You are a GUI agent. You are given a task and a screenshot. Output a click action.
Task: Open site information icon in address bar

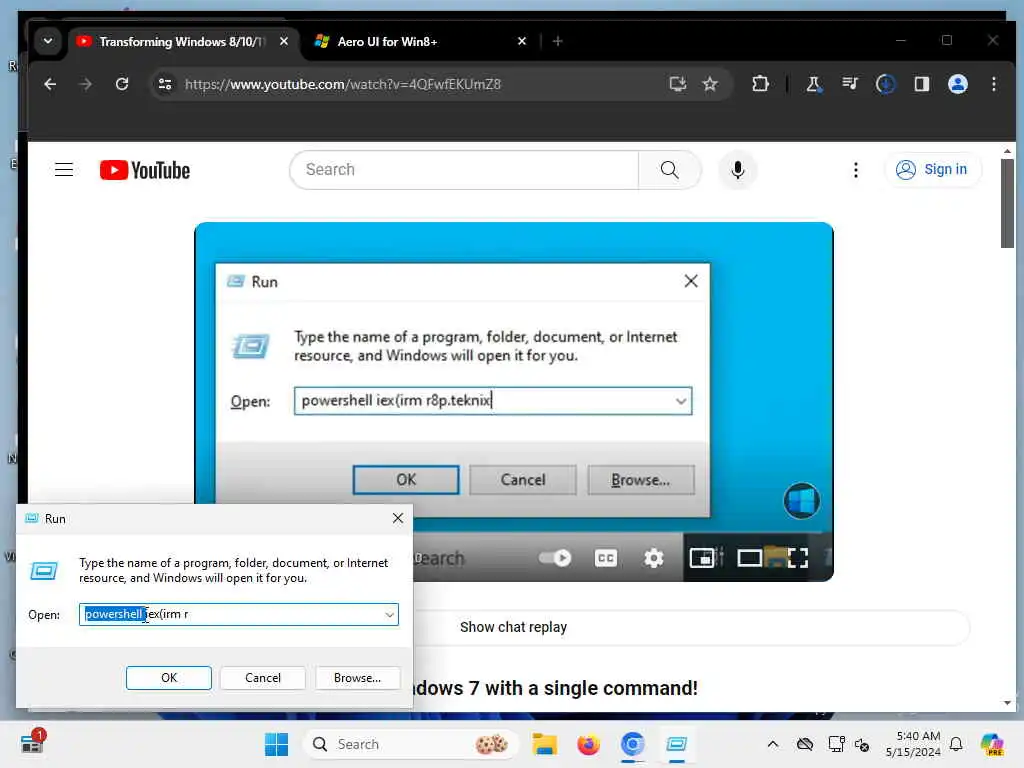165,84
